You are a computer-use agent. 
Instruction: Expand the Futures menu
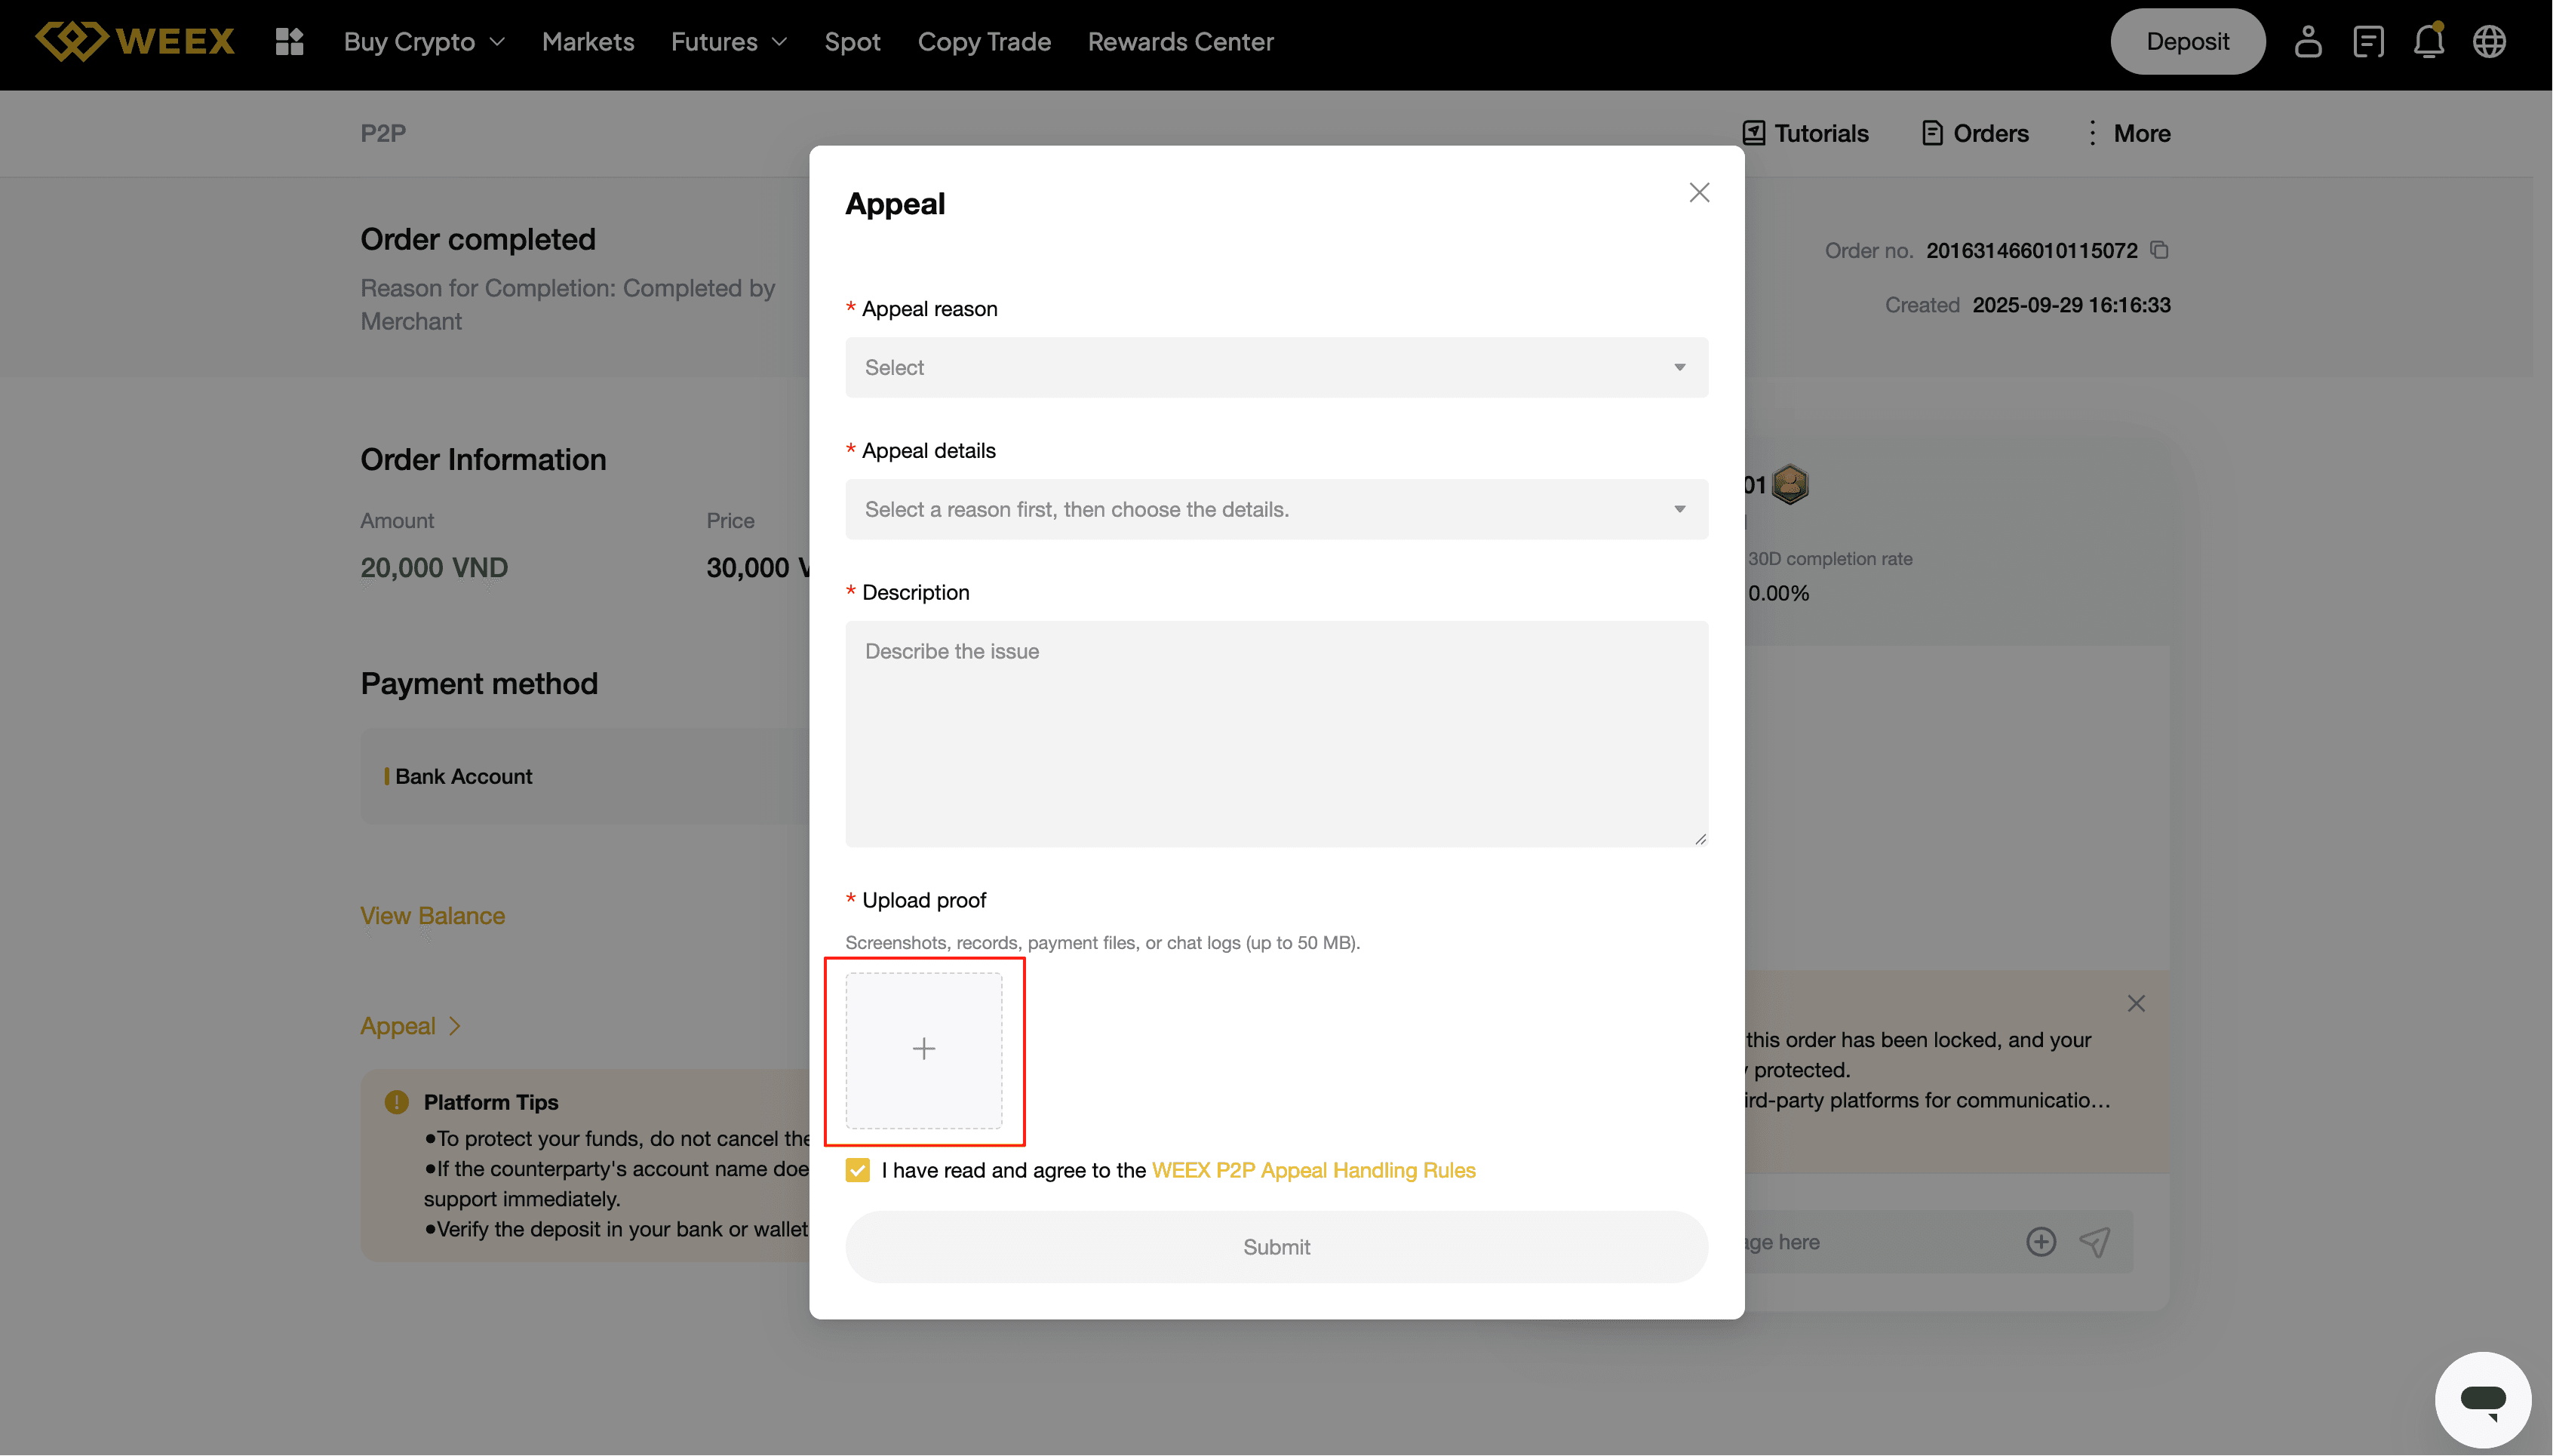click(728, 41)
